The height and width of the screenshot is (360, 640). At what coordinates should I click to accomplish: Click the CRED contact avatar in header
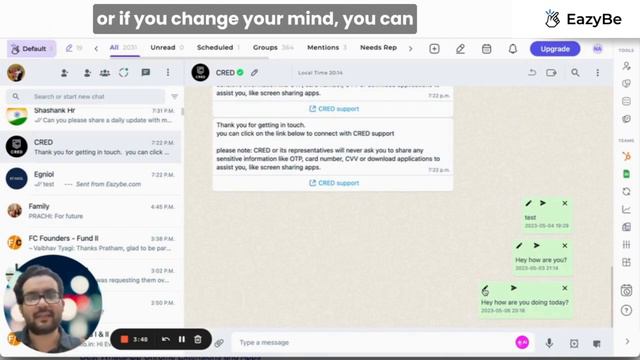(x=200, y=73)
